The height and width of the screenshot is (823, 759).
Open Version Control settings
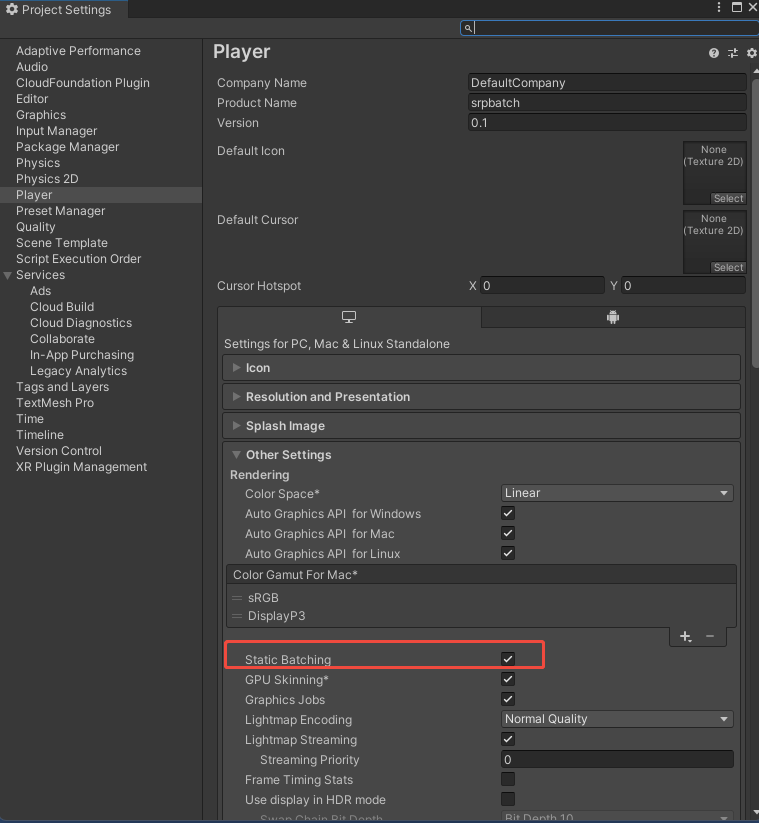pos(59,451)
